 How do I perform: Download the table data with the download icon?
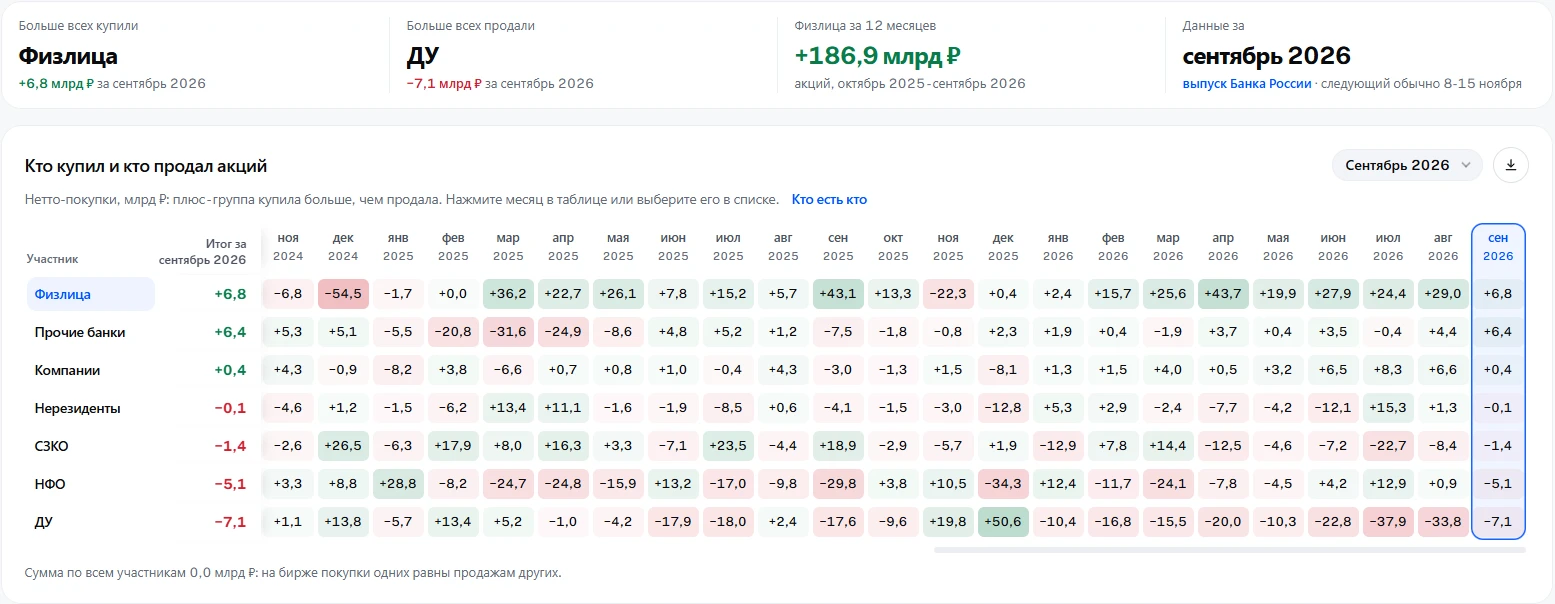[1510, 165]
